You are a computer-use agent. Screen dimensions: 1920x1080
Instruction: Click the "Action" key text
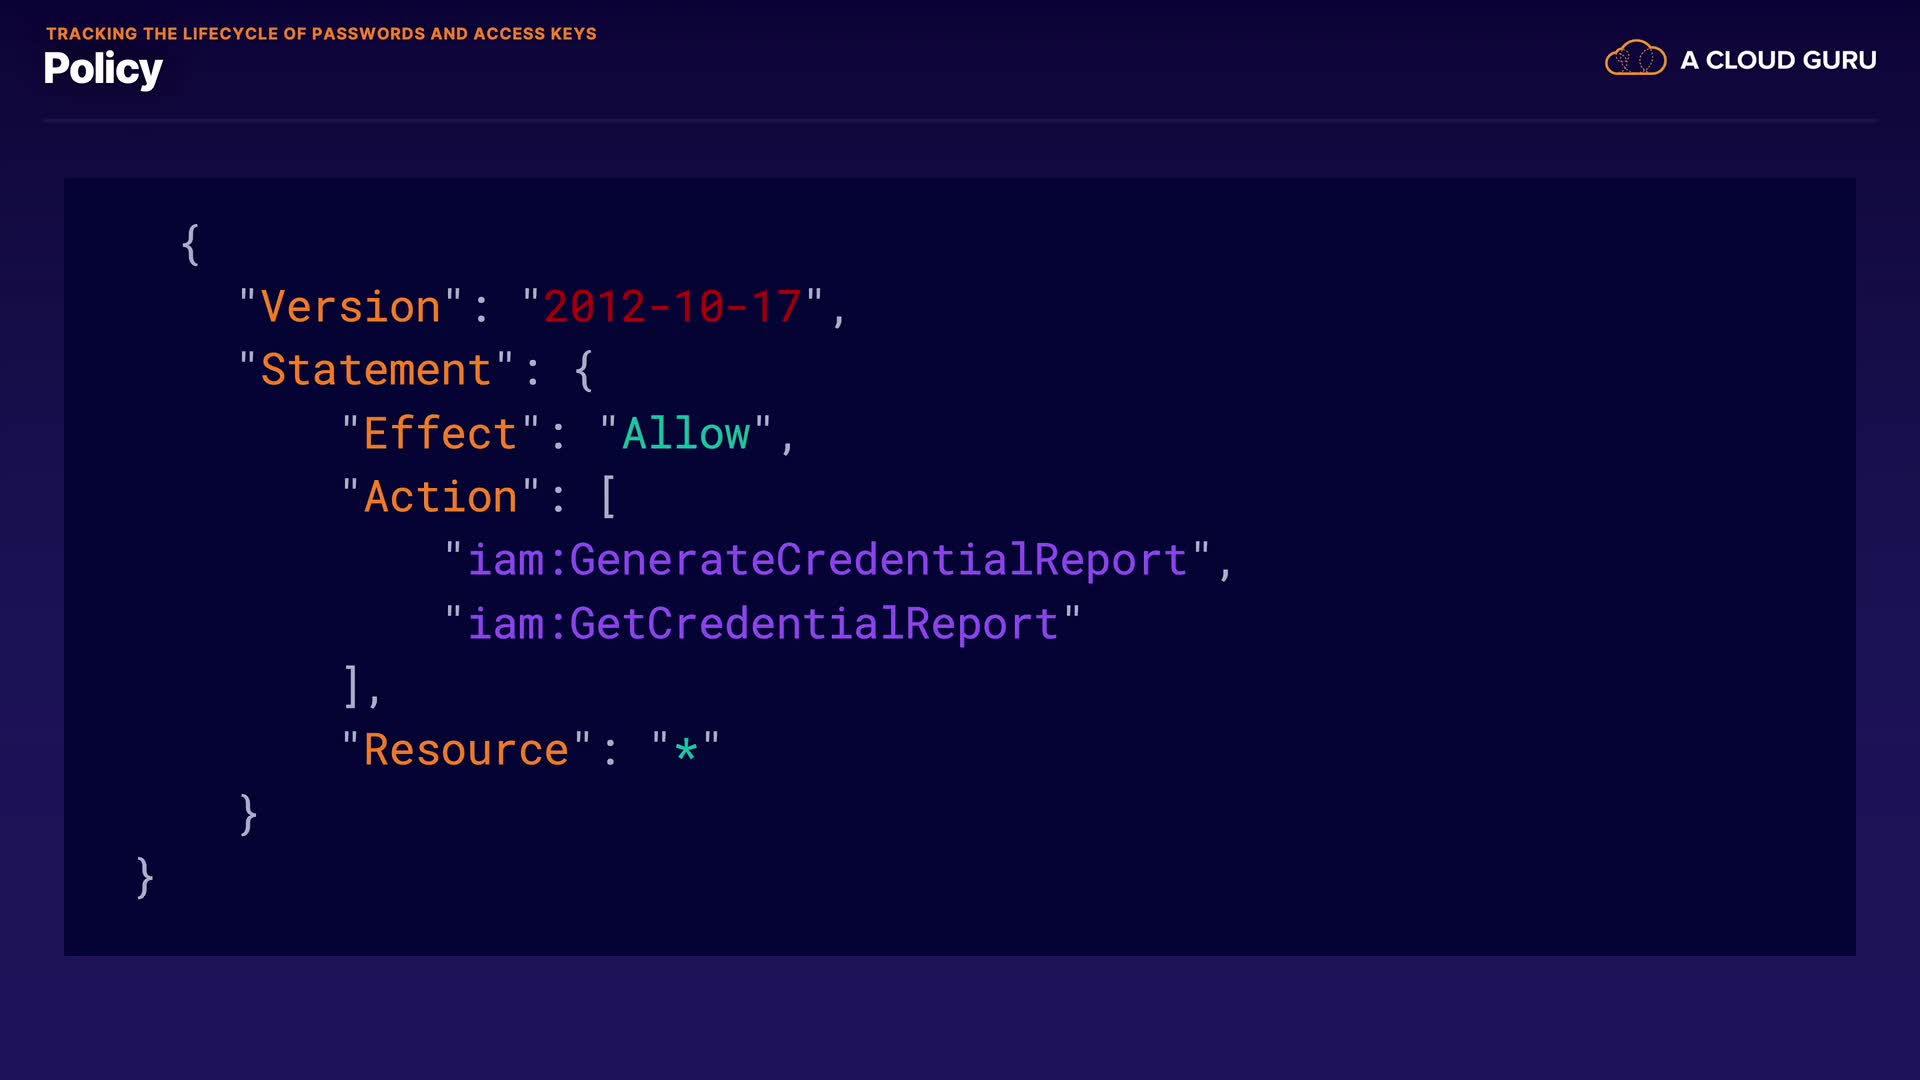pyautogui.click(x=440, y=497)
